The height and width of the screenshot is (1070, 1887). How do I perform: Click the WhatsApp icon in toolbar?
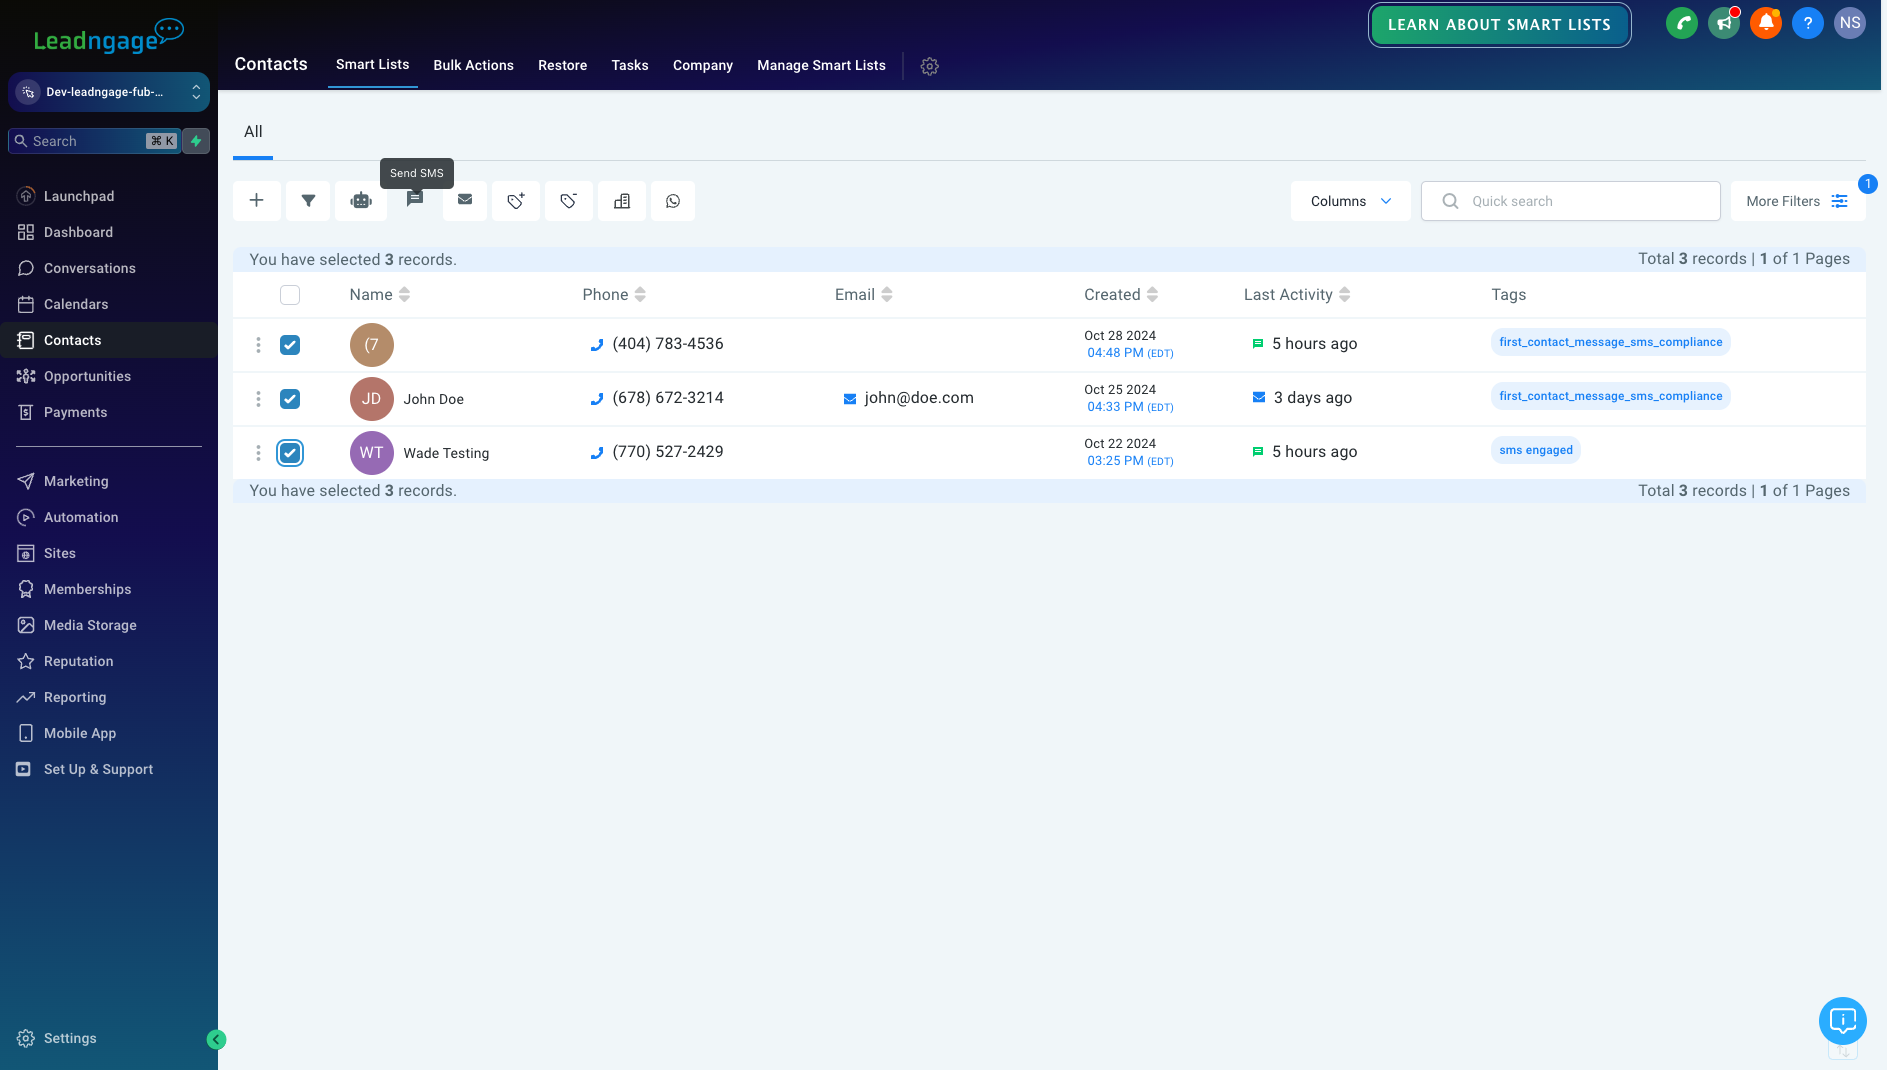tap(673, 201)
